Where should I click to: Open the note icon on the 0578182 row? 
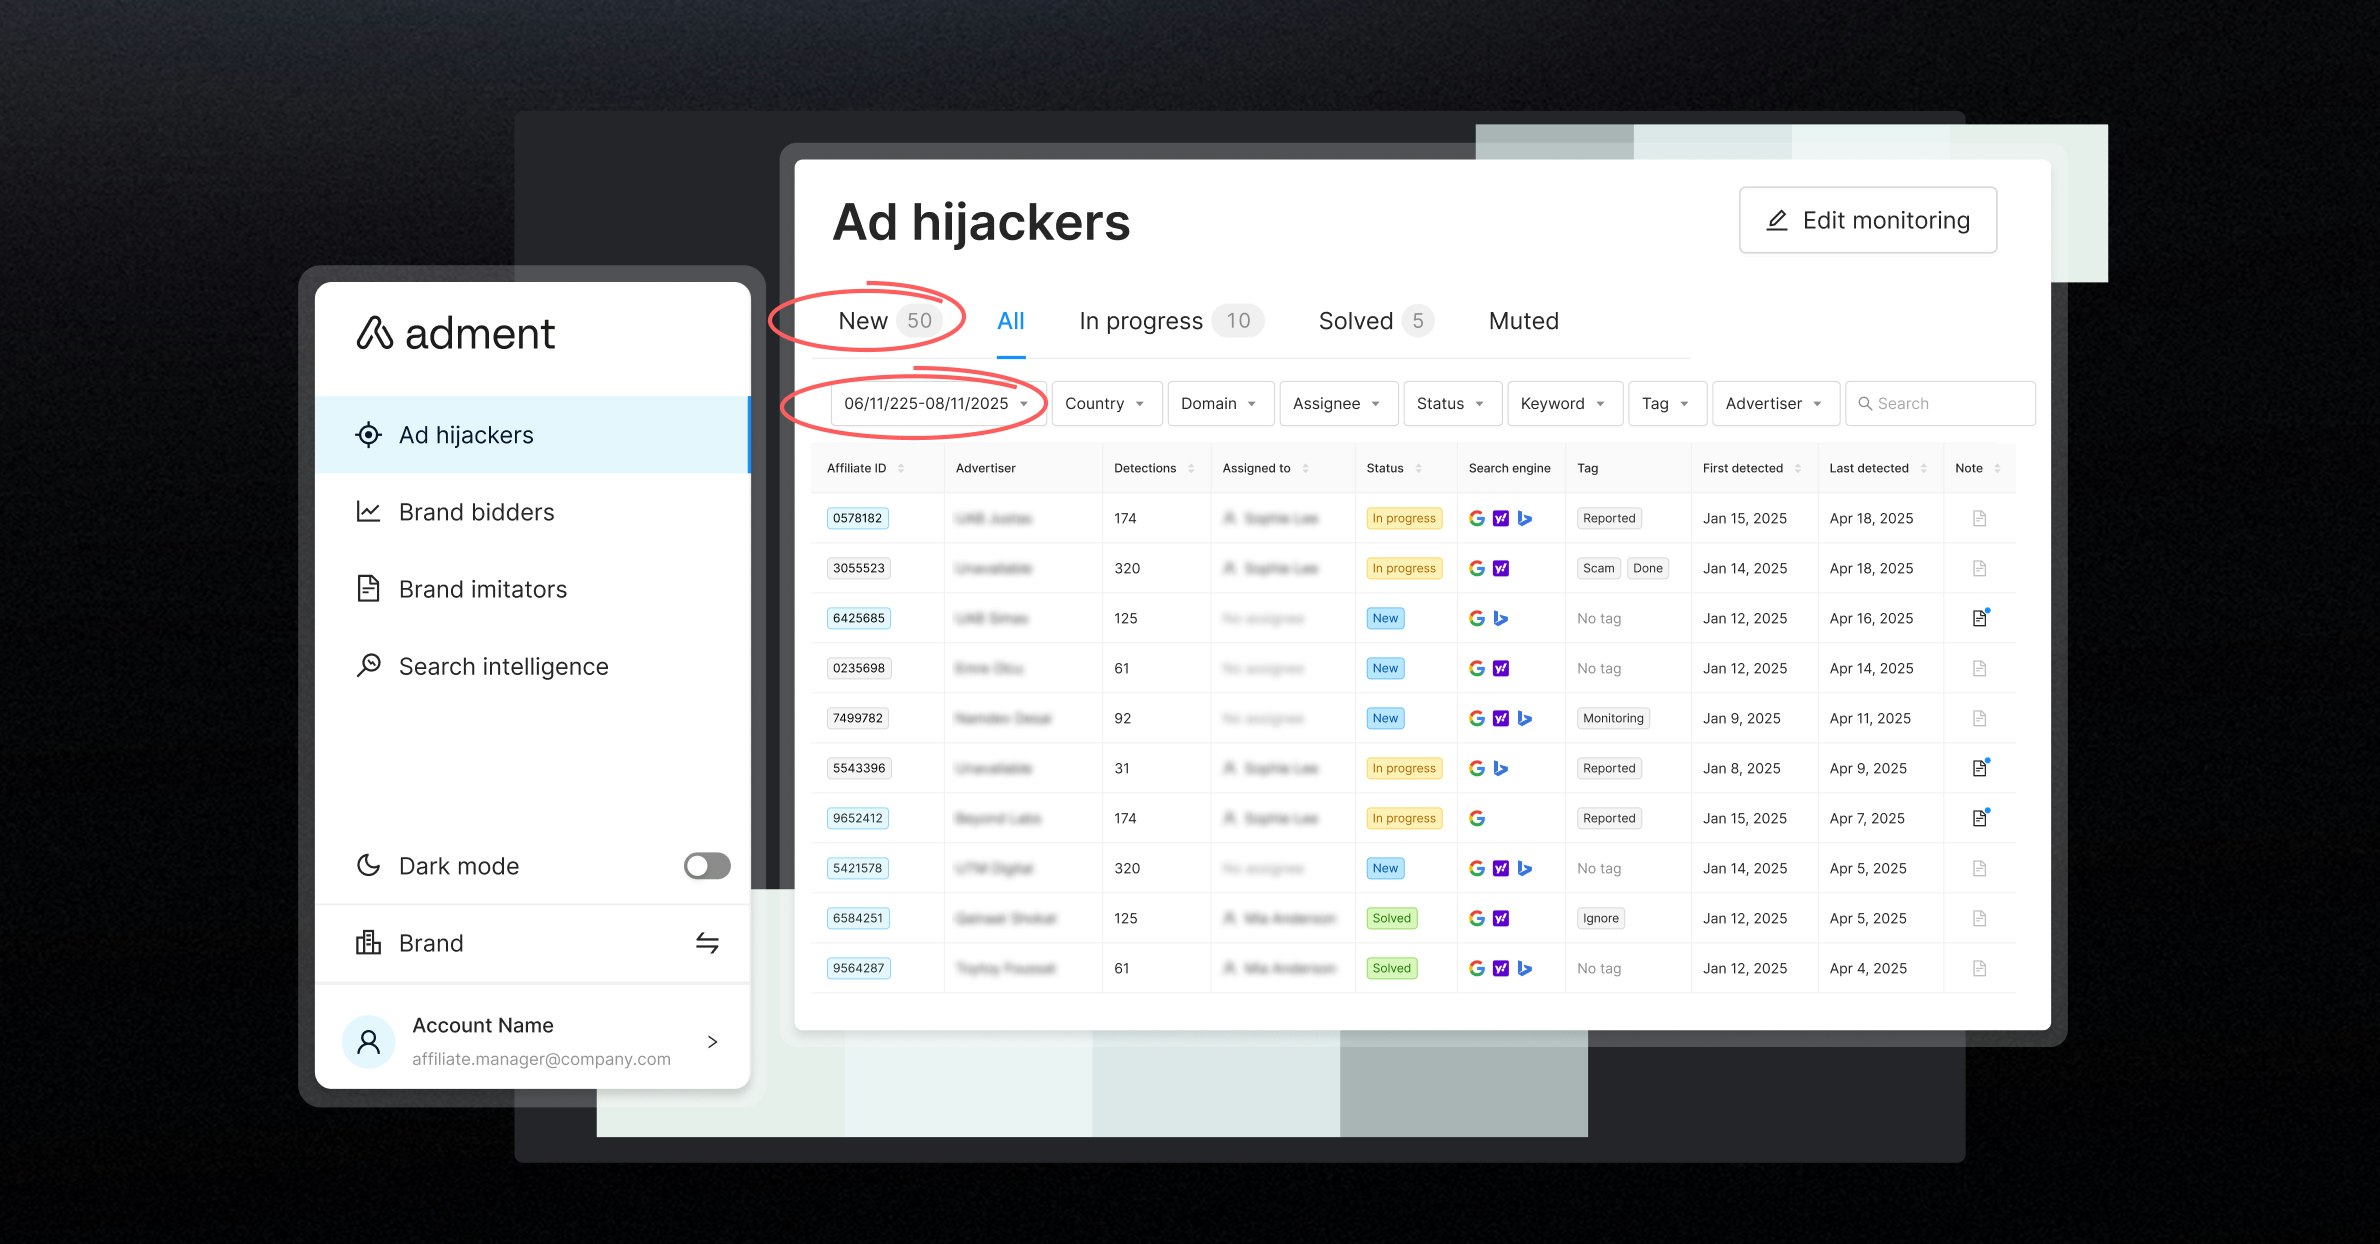[x=1979, y=518]
